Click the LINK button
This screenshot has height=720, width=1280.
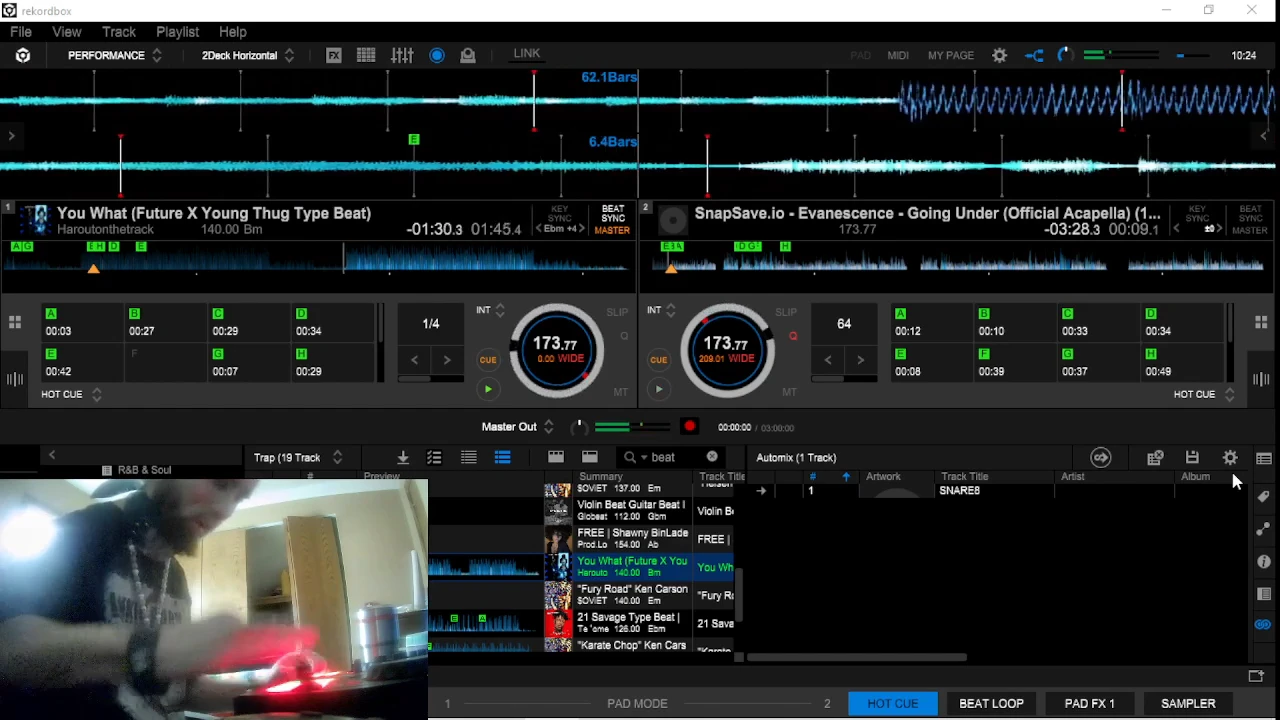pos(527,54)
